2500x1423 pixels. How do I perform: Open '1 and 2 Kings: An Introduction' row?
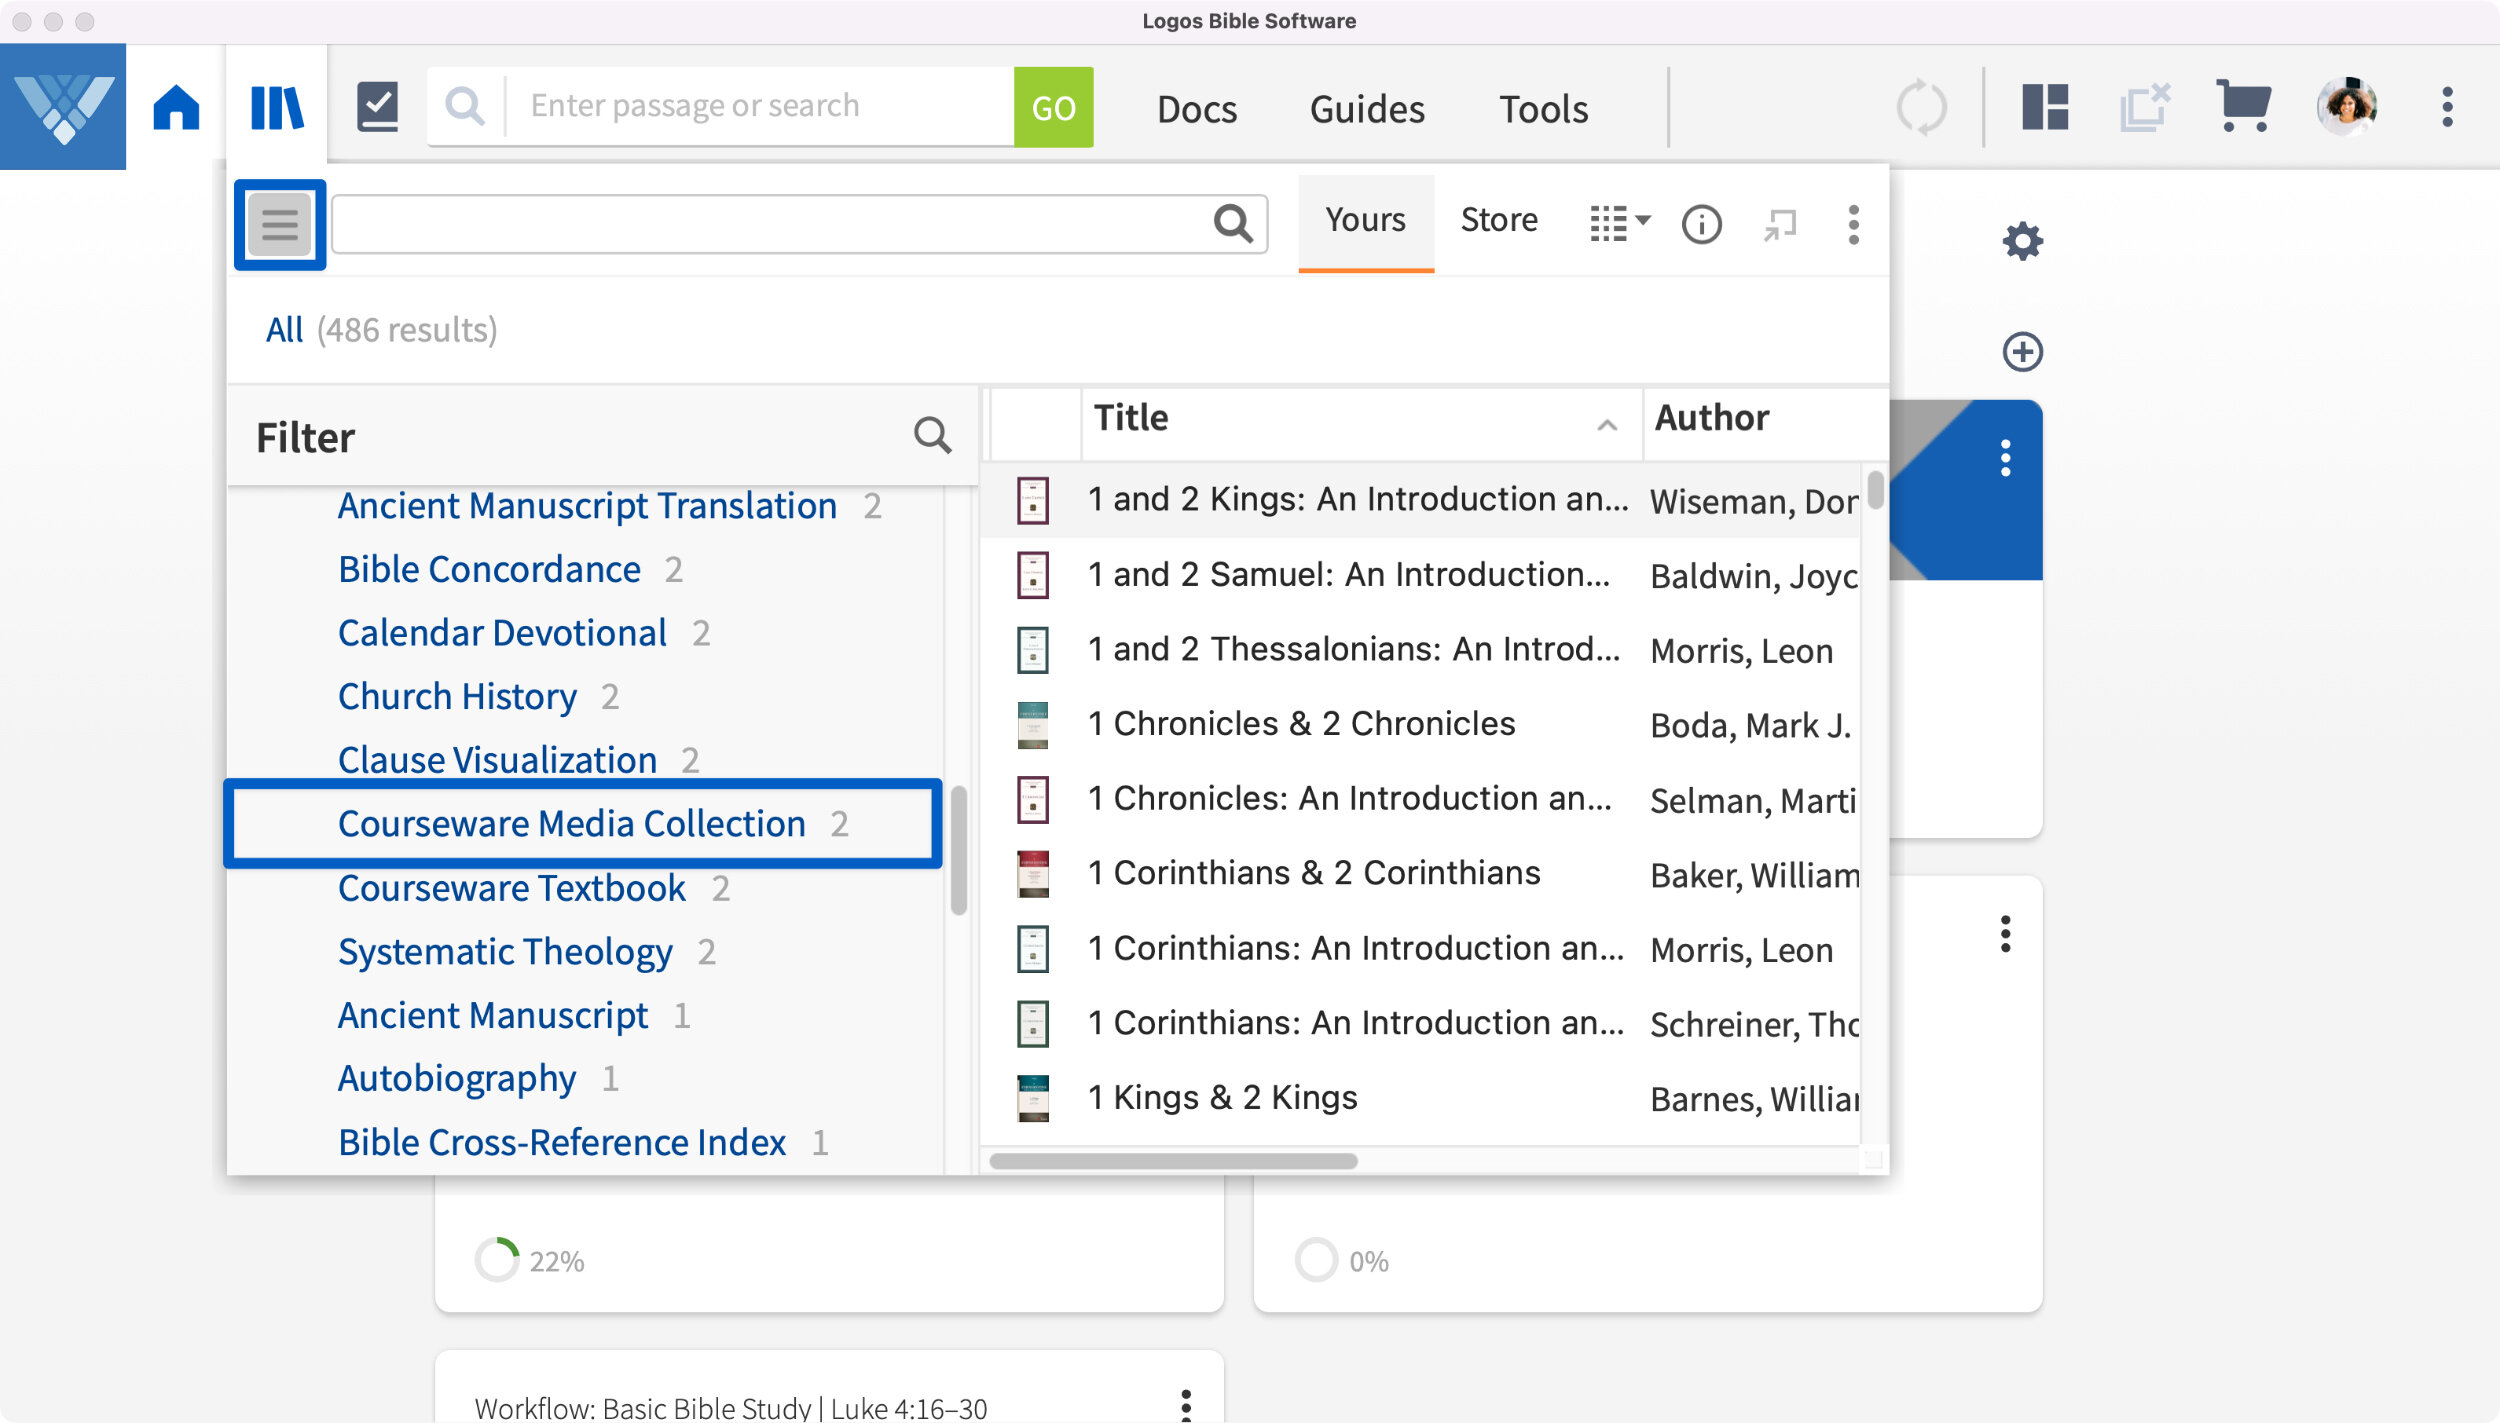[x=1420, y=500]
